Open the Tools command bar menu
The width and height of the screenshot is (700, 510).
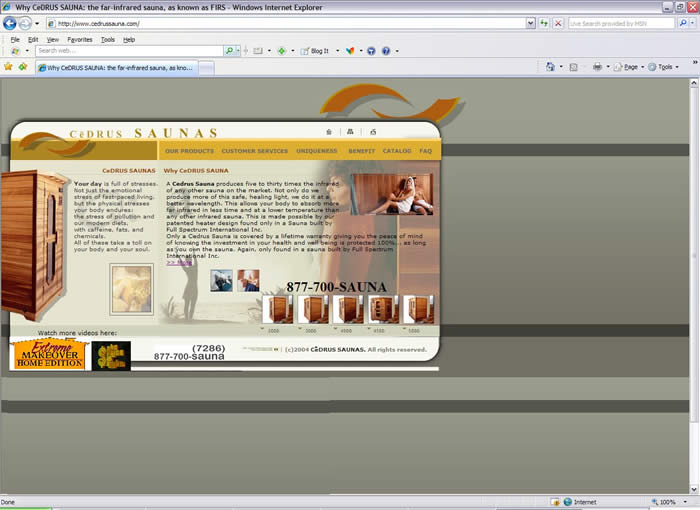(x=663, y=67)
